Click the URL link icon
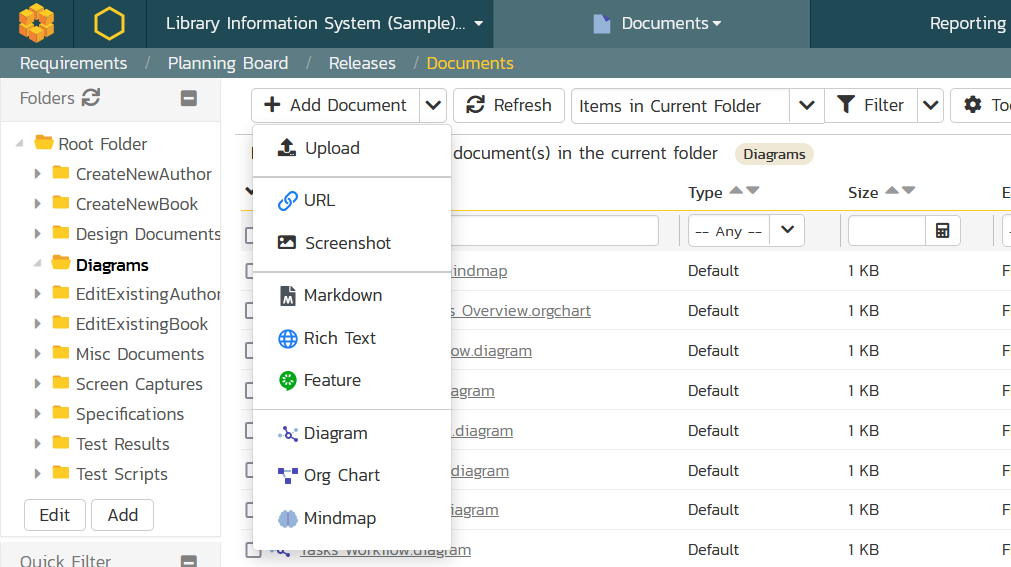This screenshot has width=1011, height=567. coord(287,201)
